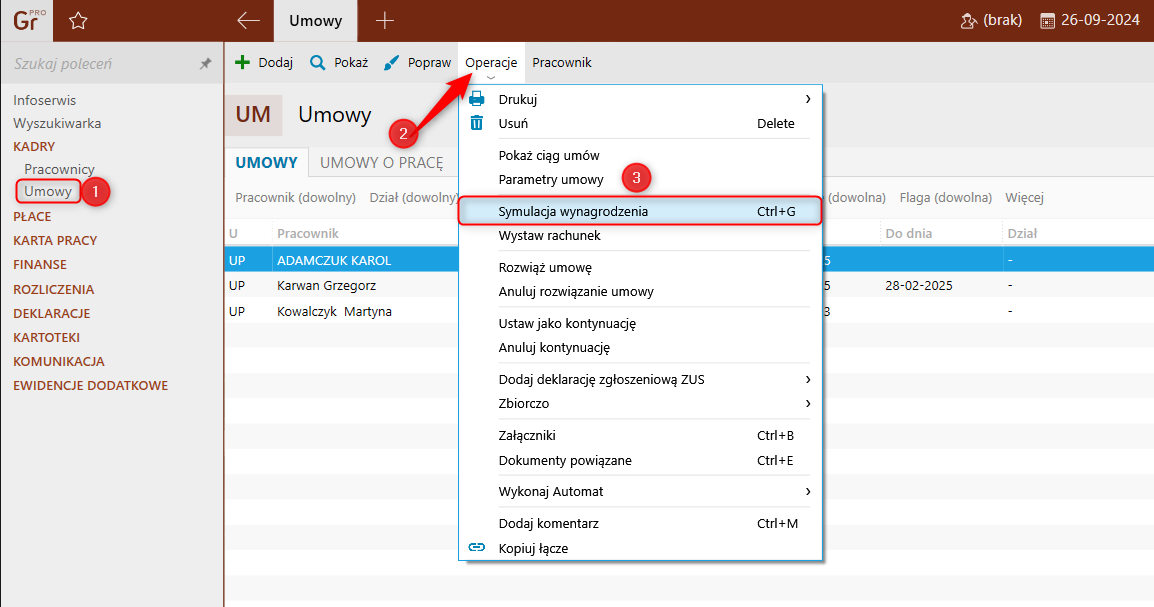Open Umowy under KADRY

click(48, 191)
